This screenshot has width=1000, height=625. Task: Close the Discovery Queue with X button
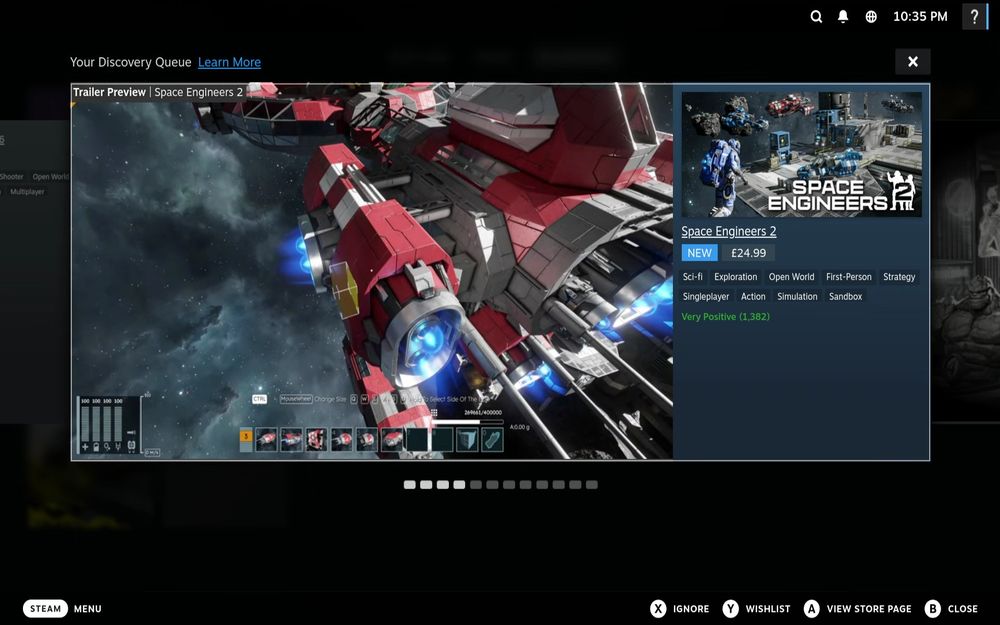(x=913, y=61)
